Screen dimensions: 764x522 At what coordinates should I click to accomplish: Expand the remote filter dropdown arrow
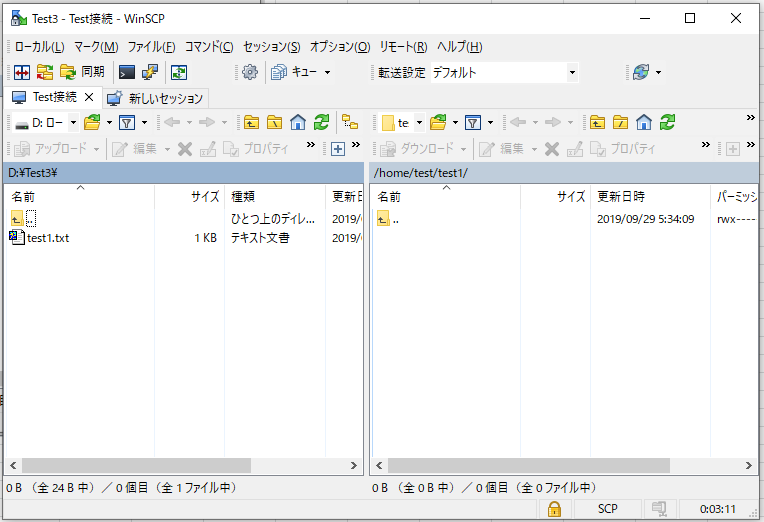coord(490,122)
